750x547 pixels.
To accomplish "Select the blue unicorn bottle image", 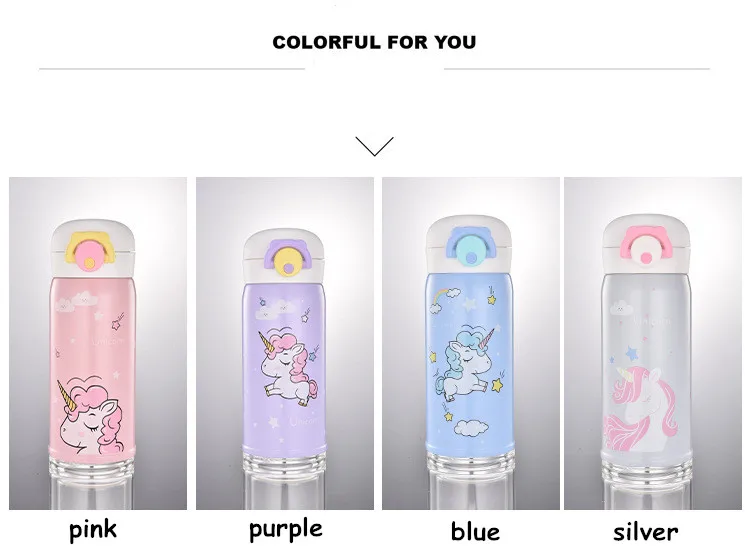I will (x=471, y=343).
